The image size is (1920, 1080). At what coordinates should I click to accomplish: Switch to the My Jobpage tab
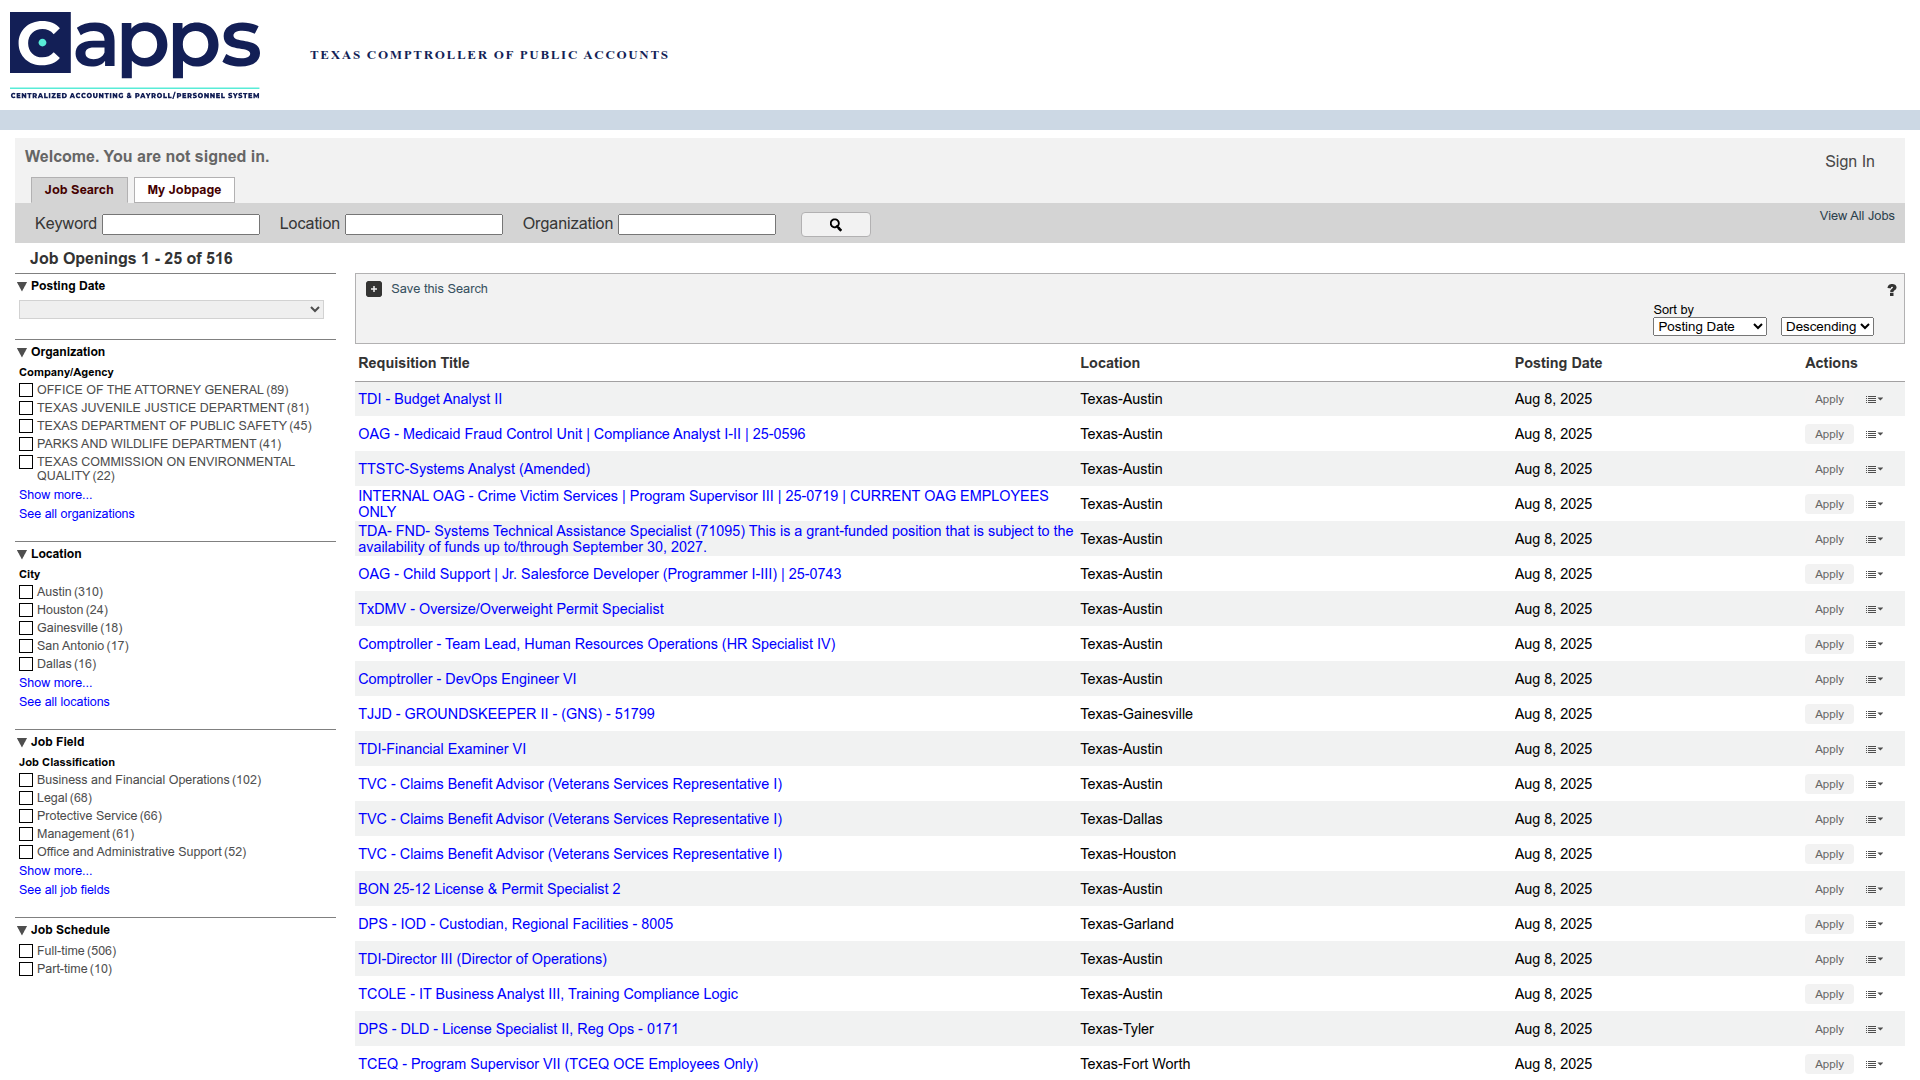click(184, 190)
